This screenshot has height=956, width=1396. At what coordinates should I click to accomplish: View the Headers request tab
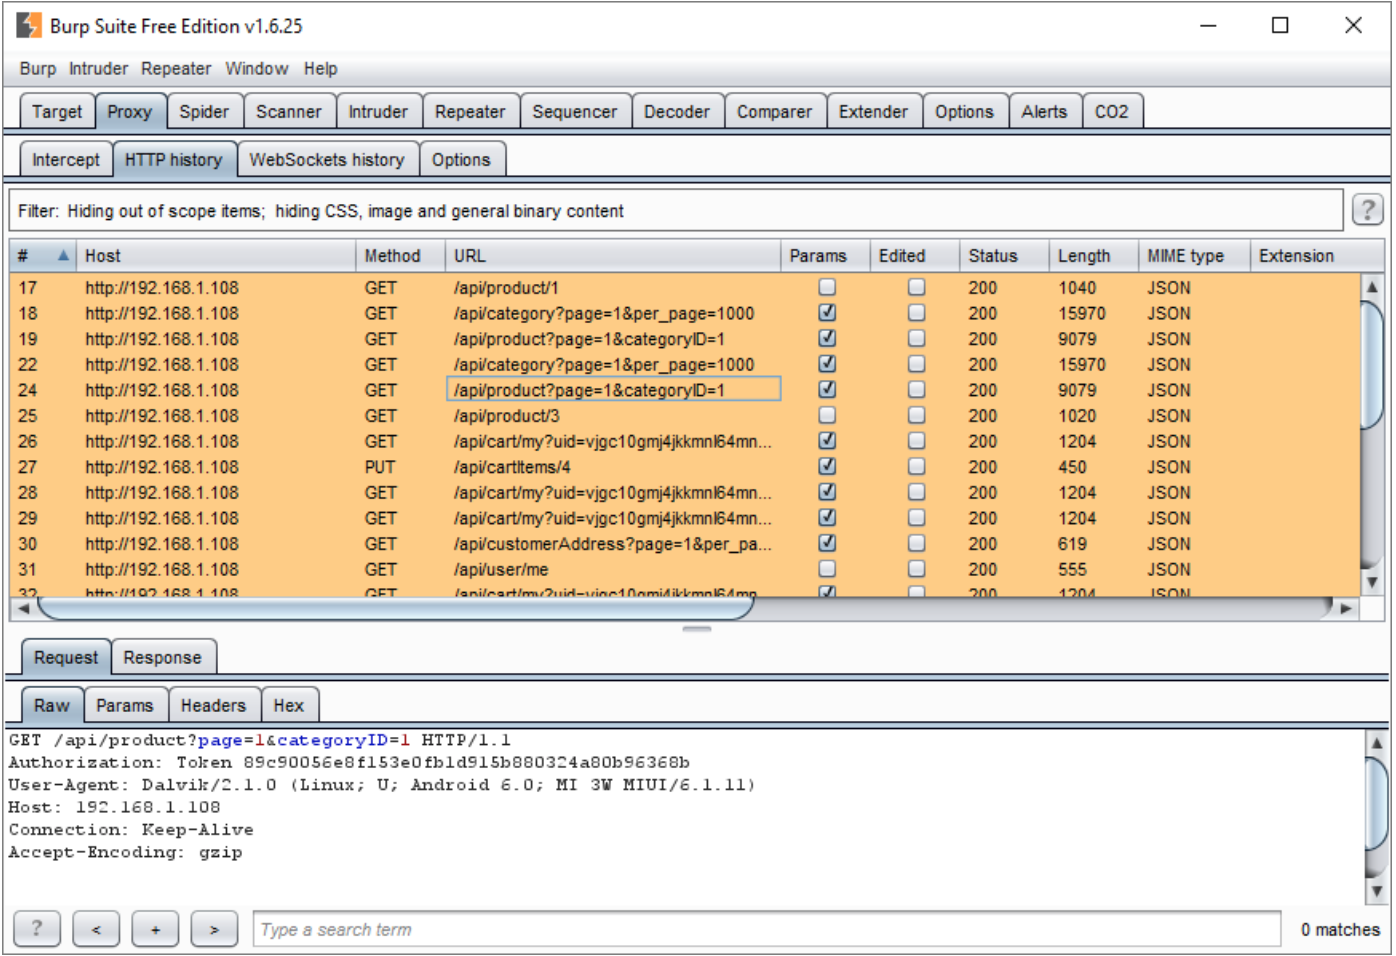213,705
